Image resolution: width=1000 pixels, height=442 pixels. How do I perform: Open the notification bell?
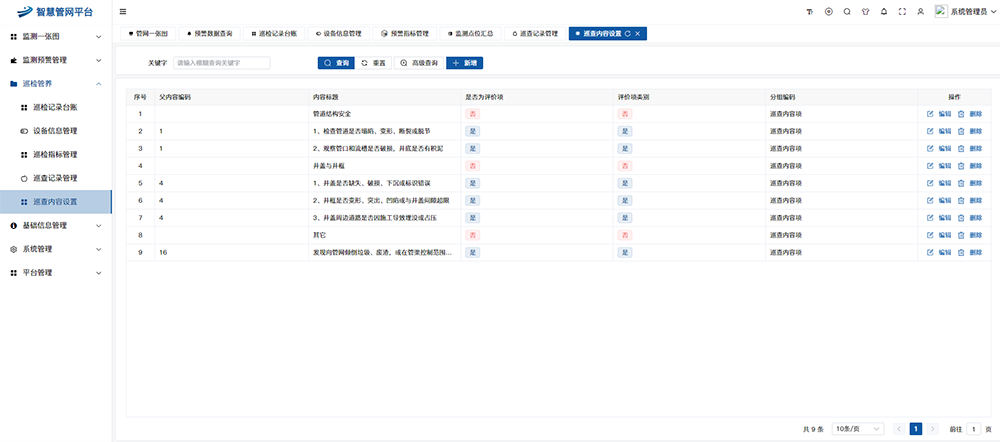[883, 11]
